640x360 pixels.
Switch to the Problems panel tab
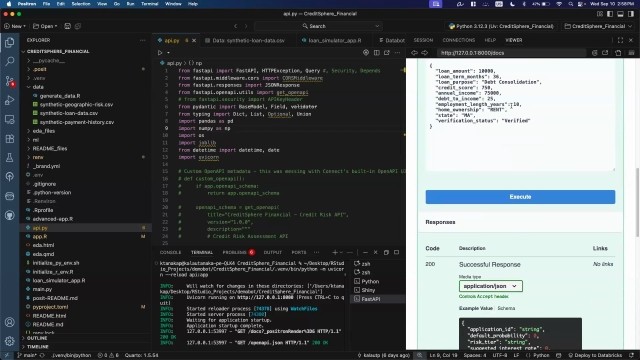(238, 252)
